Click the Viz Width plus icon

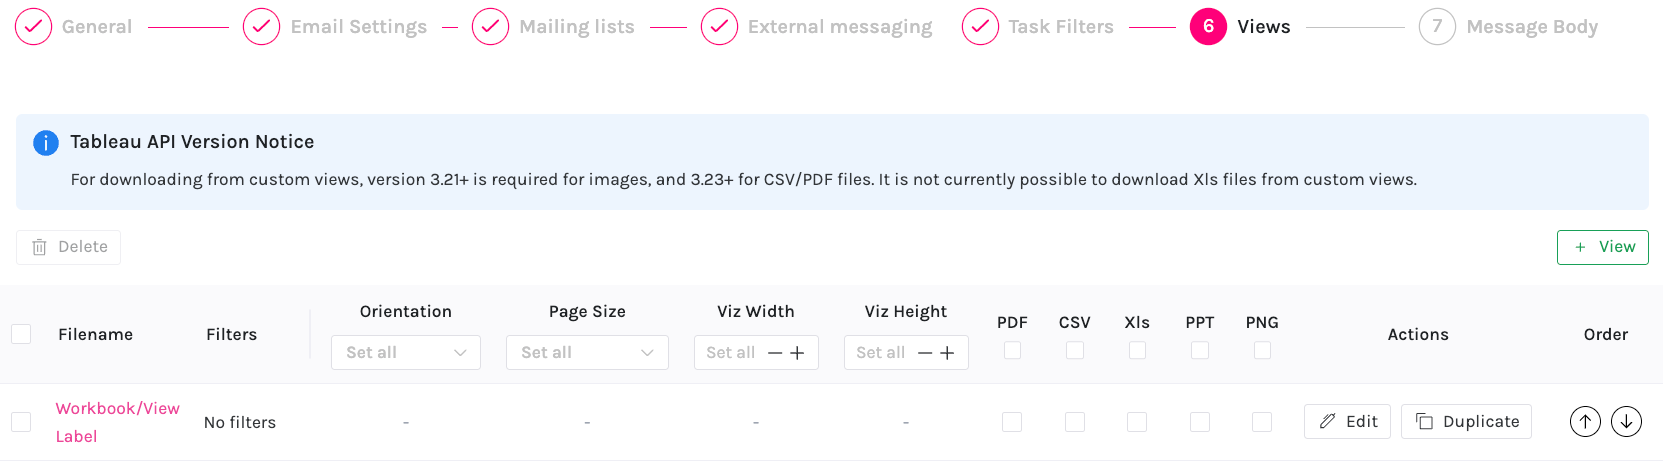[797, 353]
